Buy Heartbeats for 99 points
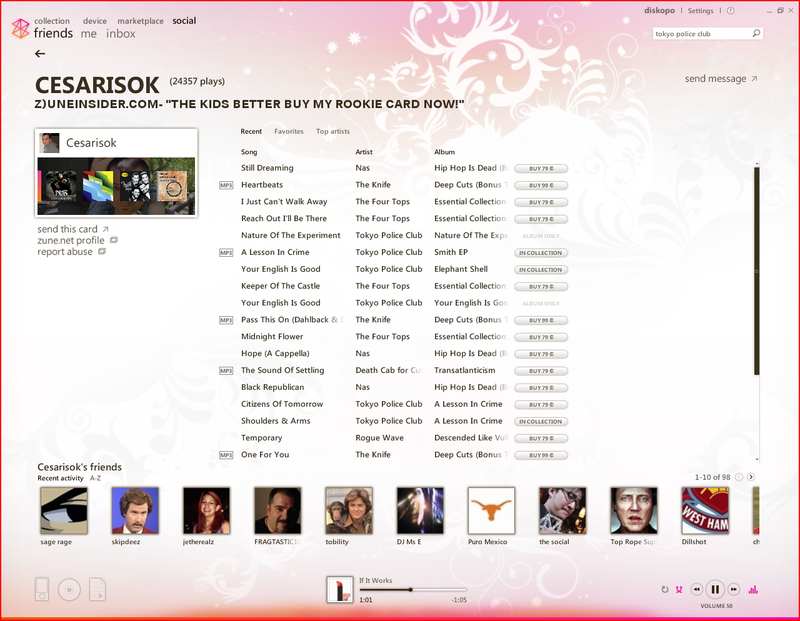 click(x=541, y=185)
